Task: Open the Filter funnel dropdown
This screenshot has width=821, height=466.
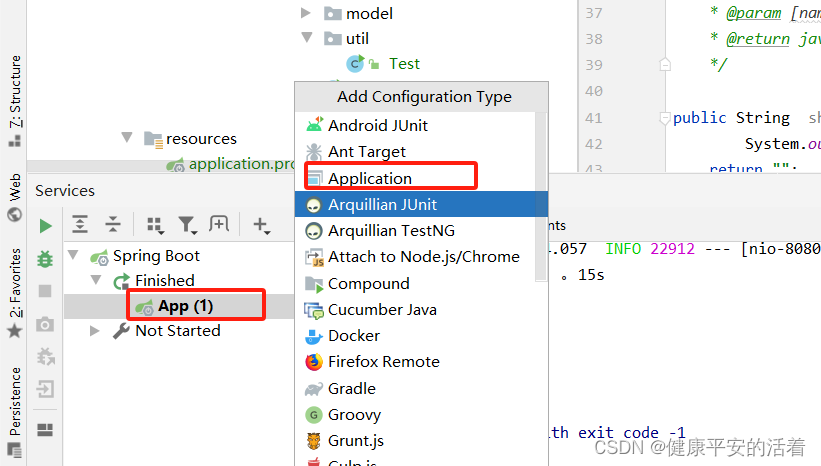Action: [x=187, y=225]
